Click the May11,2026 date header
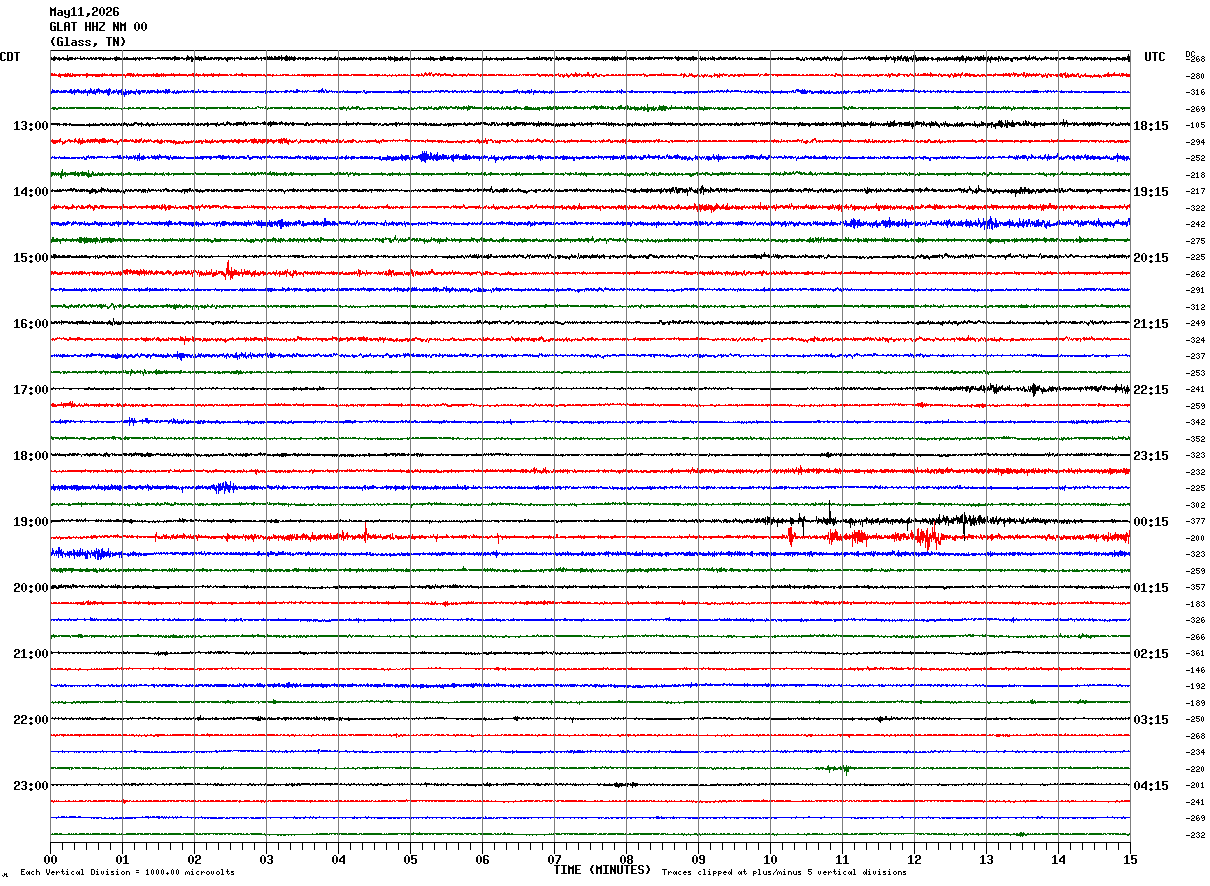Screen dimensions: 1210x886 click(84, 12)
